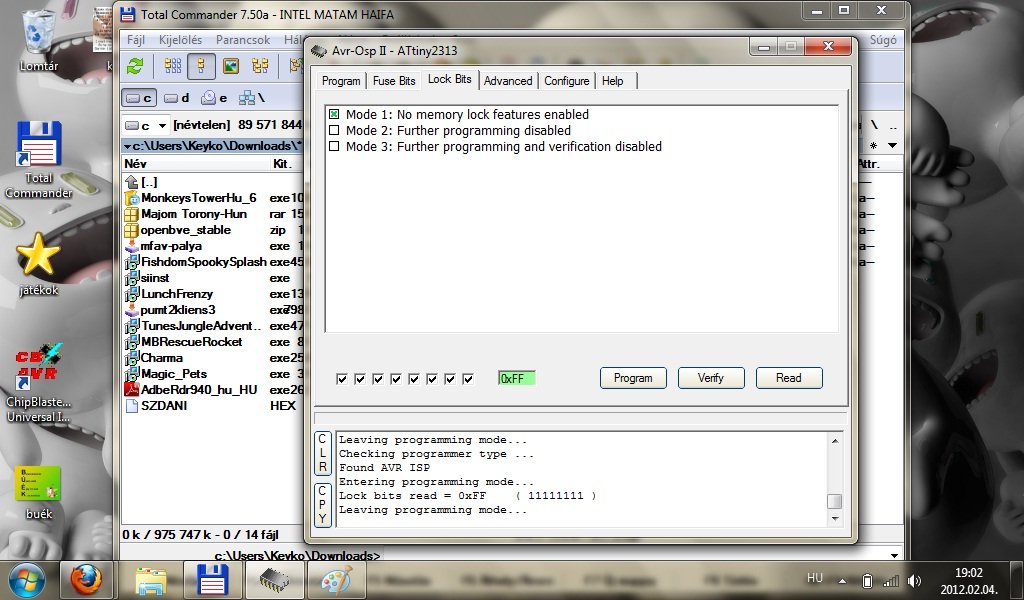
Task: Copy the log with CPY button
Action: point(323,505)
